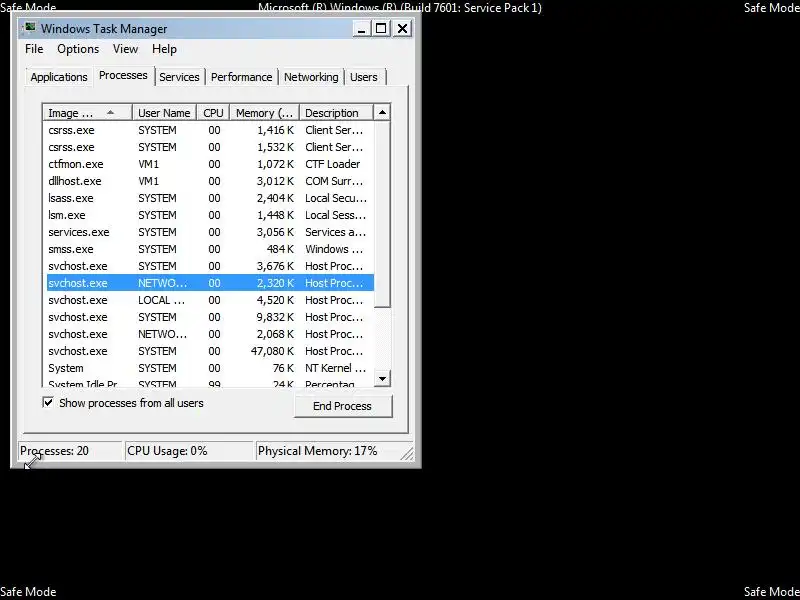Select svchost.exe run by LOCAL user
The width and height of the screenshot is (800, 600).
[210, 300]
